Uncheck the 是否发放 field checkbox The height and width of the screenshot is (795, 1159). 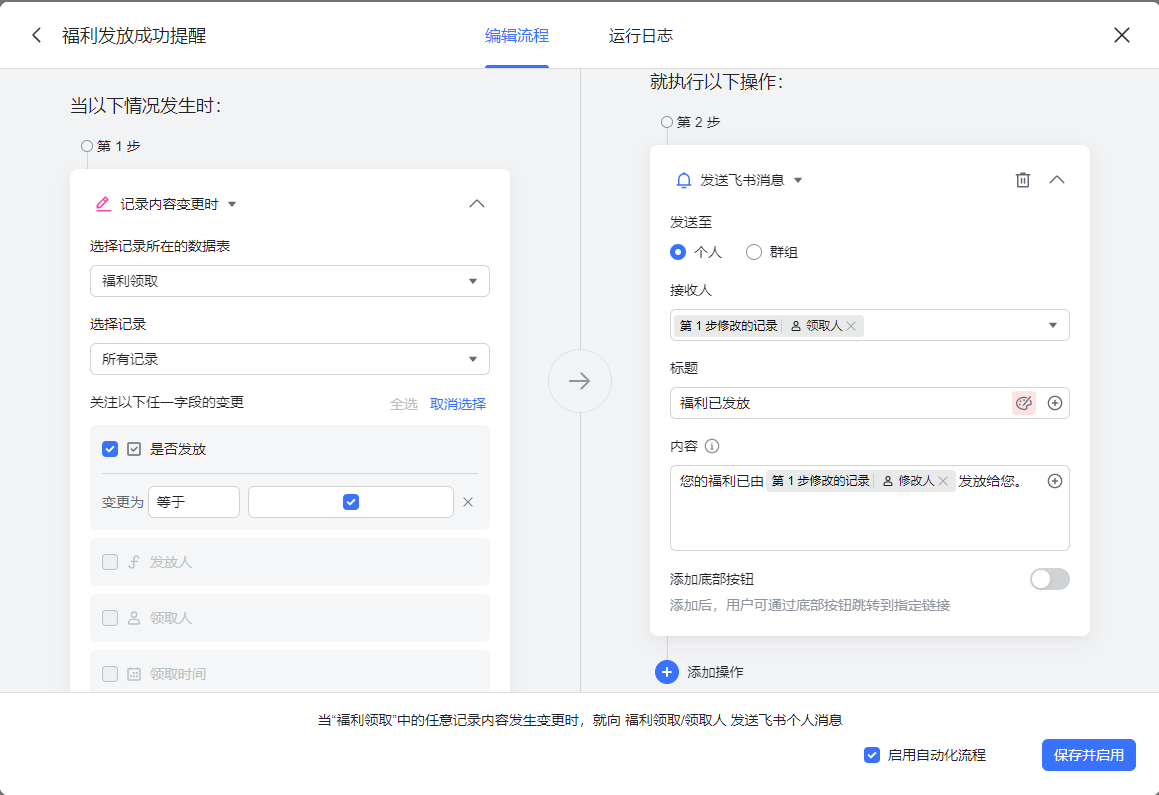(x=110, y=449)
